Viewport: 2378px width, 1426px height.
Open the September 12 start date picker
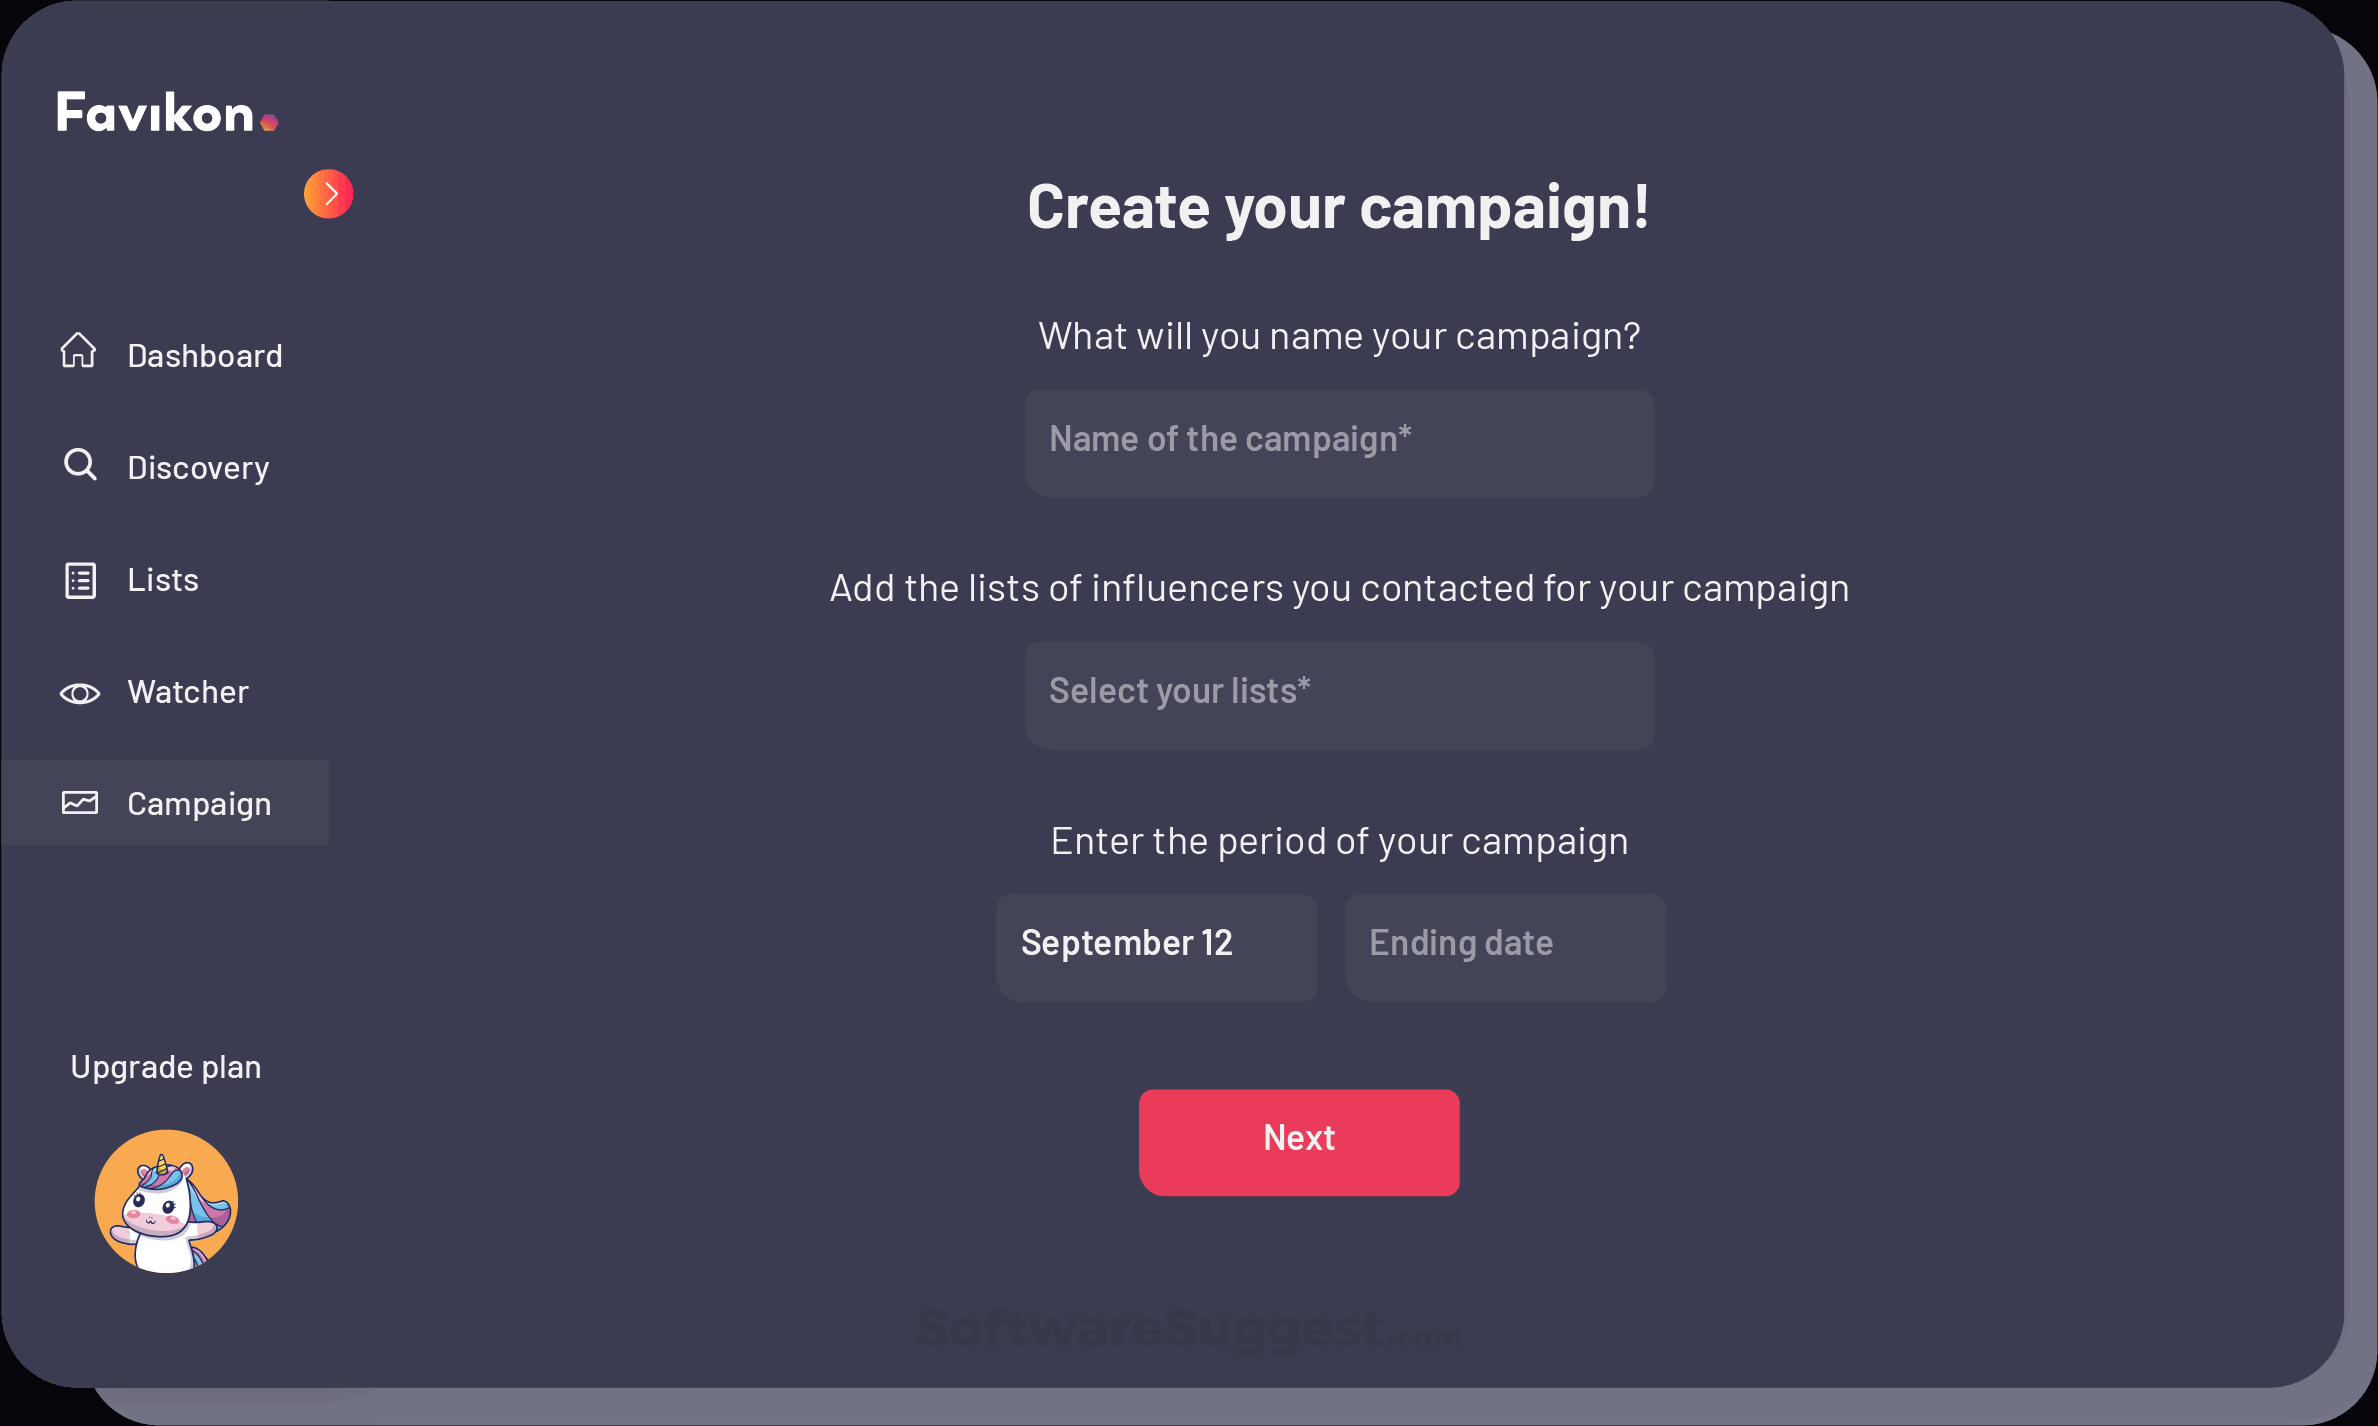1156,945
